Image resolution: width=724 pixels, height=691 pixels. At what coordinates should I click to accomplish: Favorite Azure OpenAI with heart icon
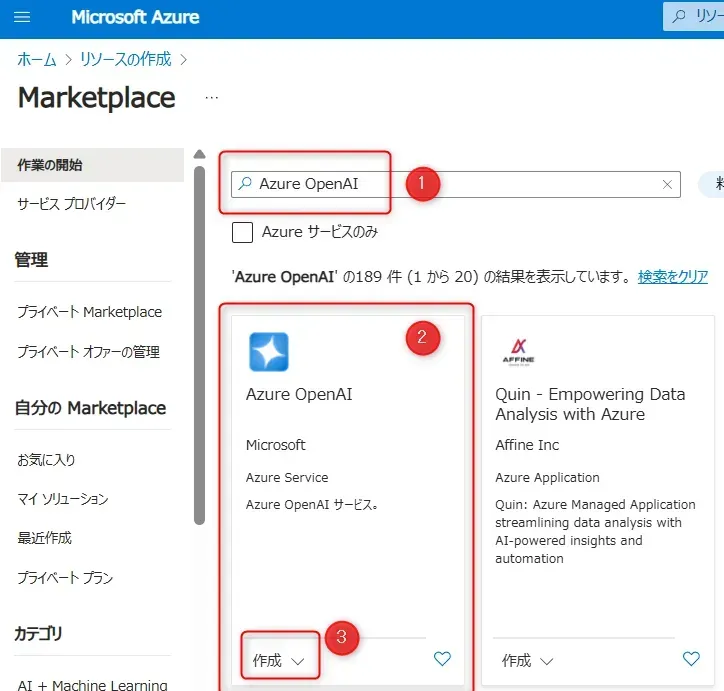442,658
